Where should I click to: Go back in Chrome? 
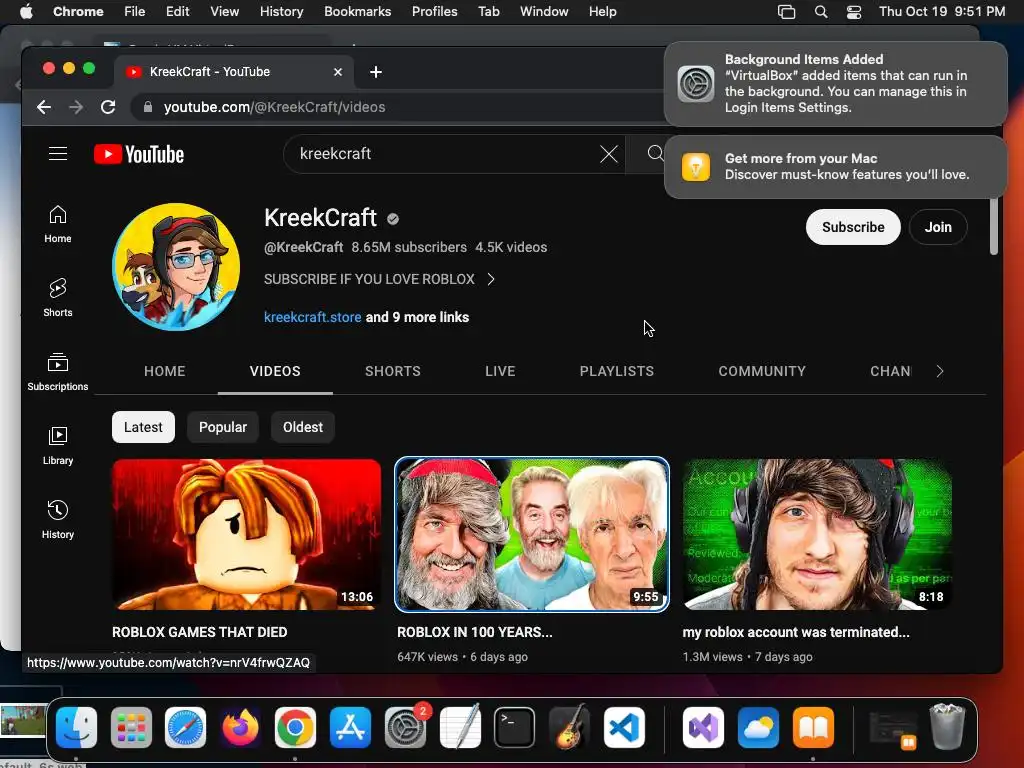click(x=44, y=107)
